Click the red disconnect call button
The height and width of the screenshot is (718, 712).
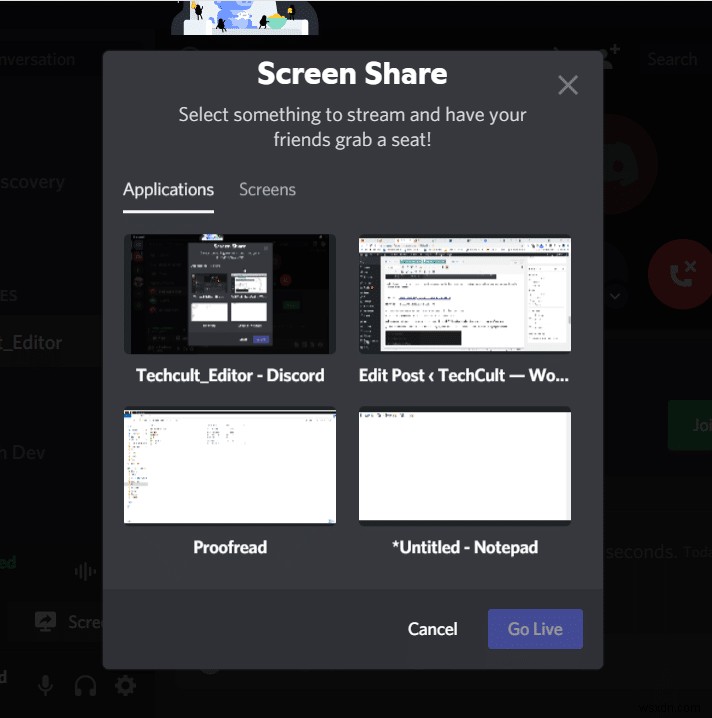point(680,274)
